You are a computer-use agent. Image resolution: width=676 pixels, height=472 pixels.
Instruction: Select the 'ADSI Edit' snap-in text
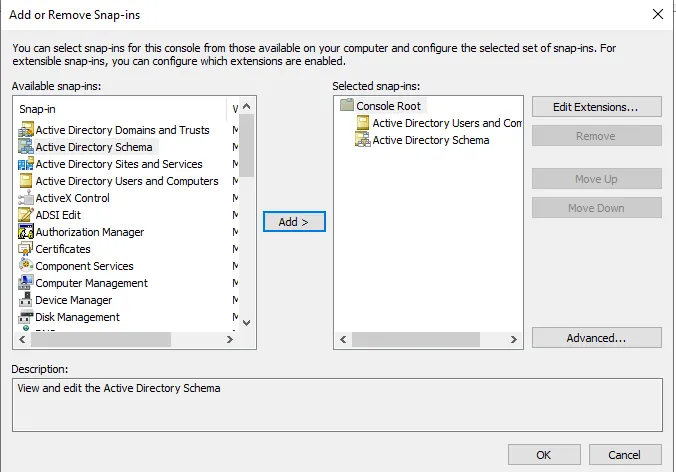[58, 215]
